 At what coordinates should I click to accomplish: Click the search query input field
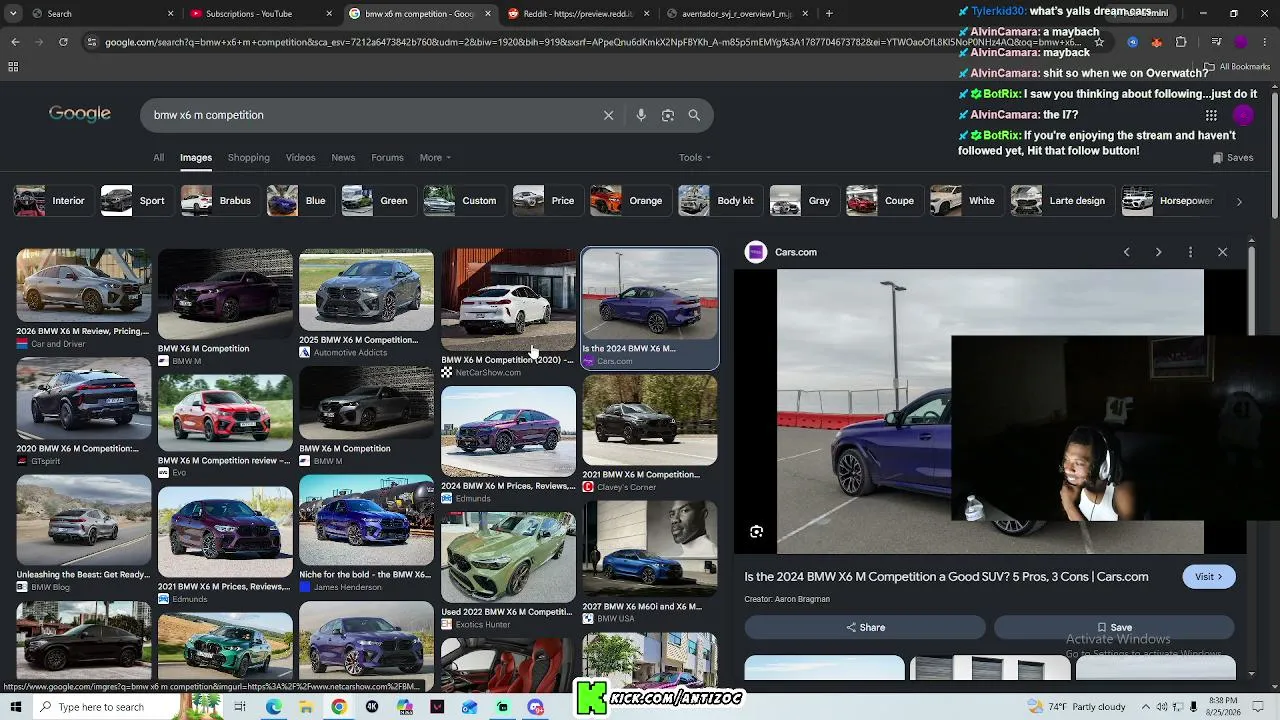tap(370, 115)
